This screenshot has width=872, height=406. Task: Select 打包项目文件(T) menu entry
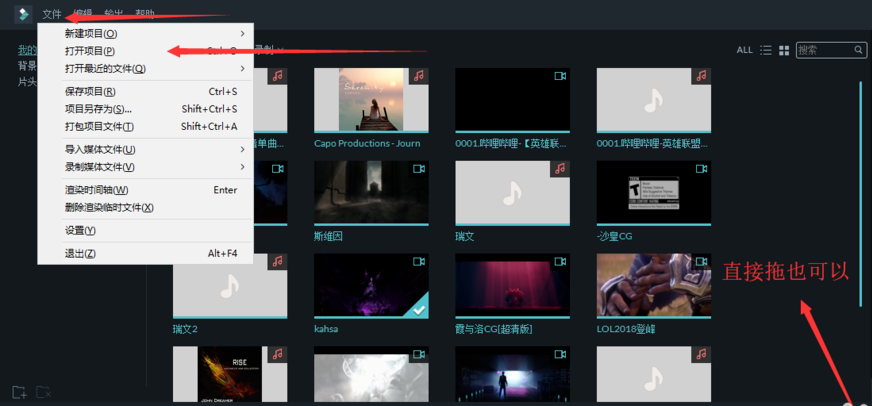point(146,127)
